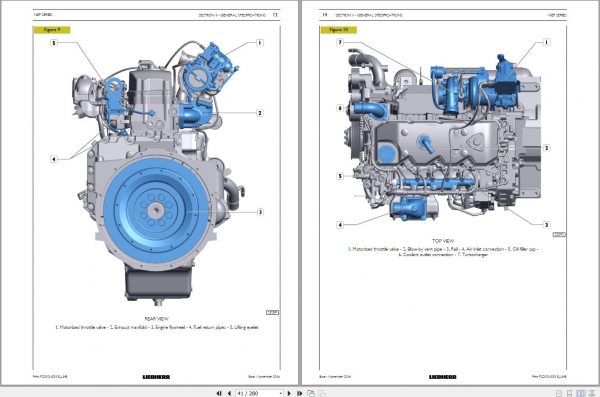This screenshot has width=600, height=397.
Task: Click the blue turbocharger in Figure 10
Action: pos(459,90)
